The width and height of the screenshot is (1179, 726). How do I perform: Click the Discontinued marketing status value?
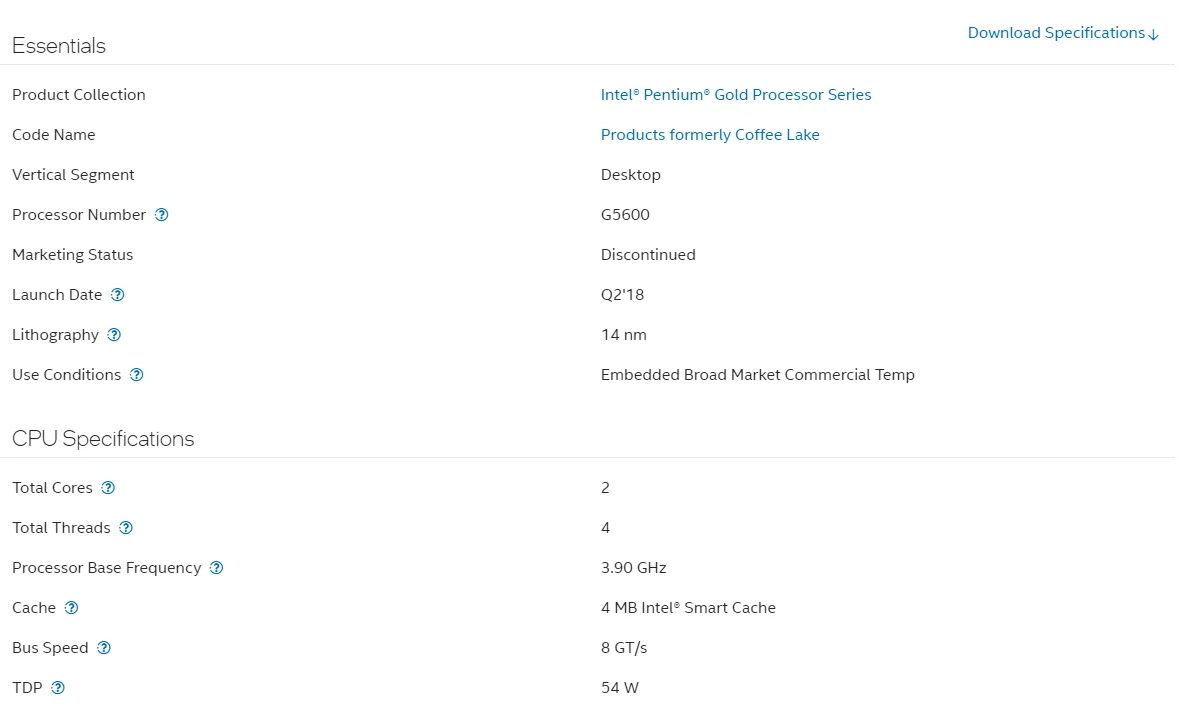point(647,255)
